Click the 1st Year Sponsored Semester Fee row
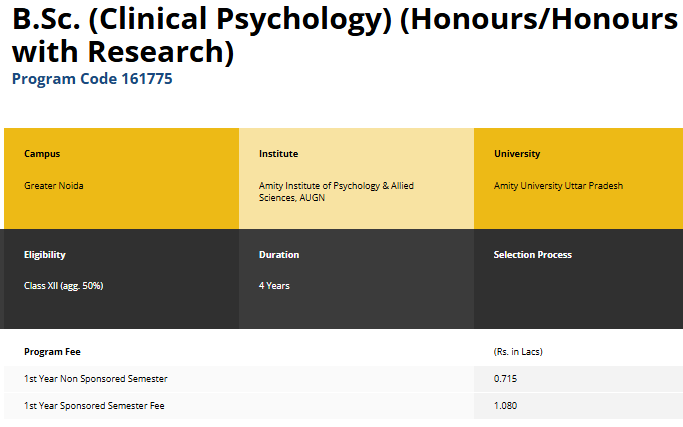This screenshot has width=683, height=427. click(x=343, y=406)
